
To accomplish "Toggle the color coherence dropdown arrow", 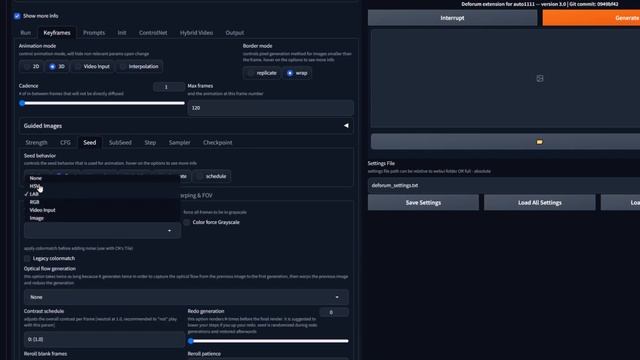I will [169, 231].
